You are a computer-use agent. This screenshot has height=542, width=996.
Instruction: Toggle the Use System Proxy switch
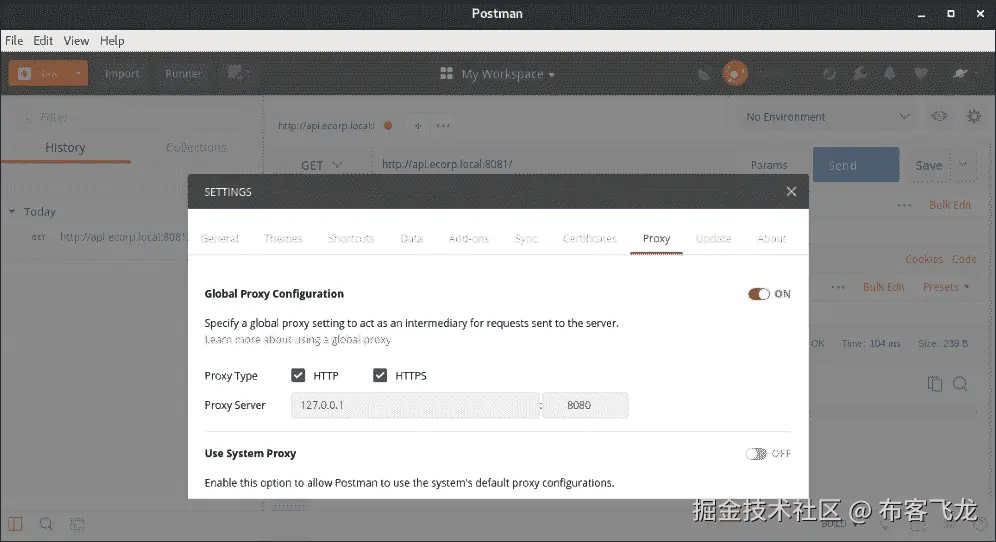(757, 453)
